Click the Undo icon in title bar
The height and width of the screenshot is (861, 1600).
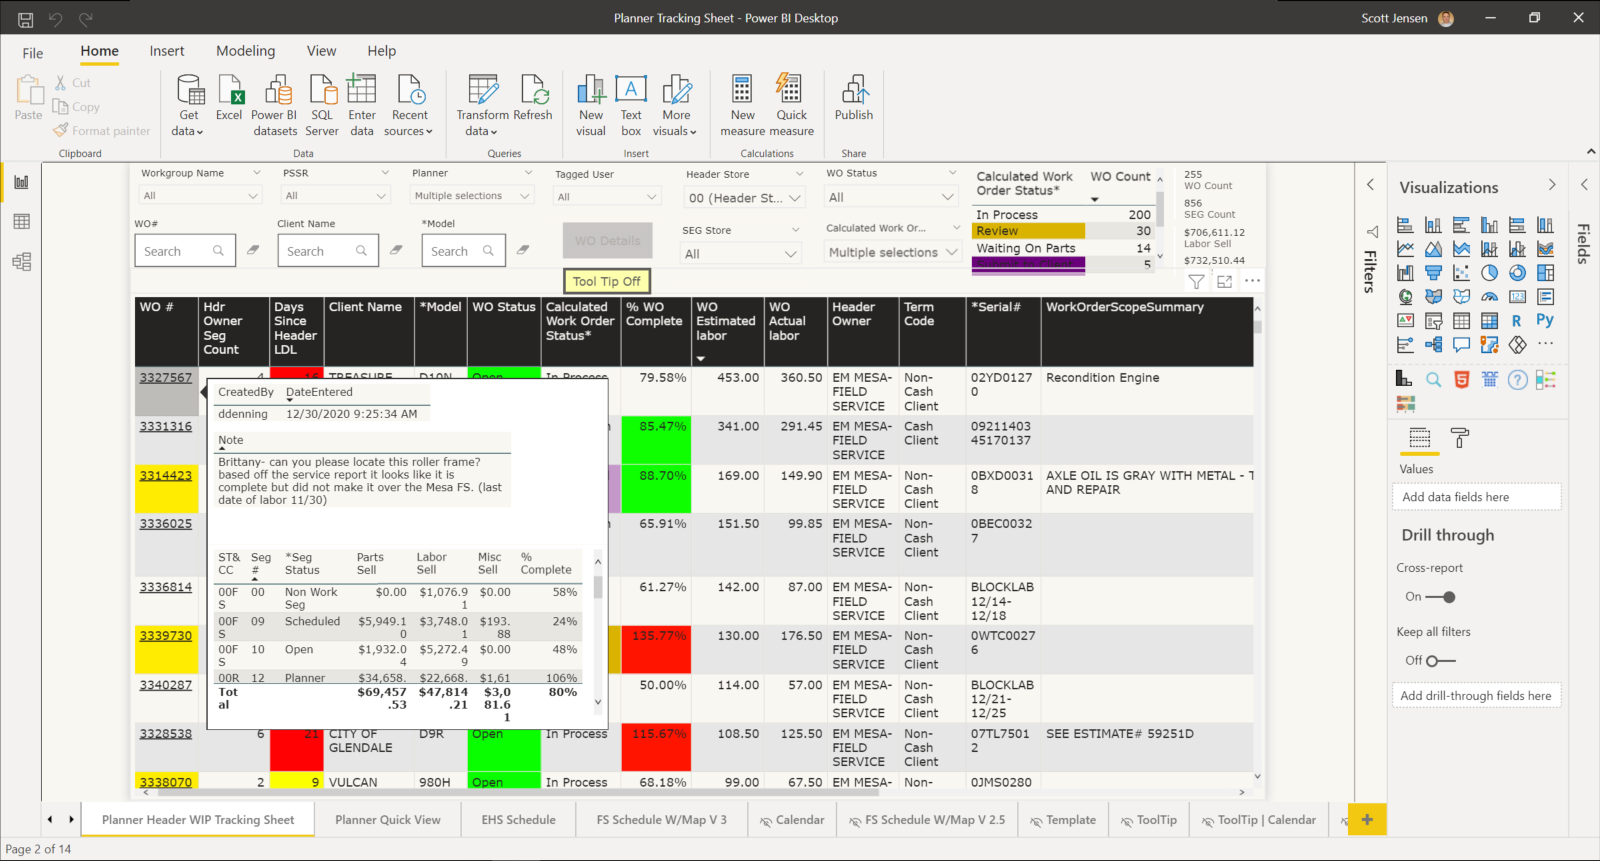[x=55, y=19]
